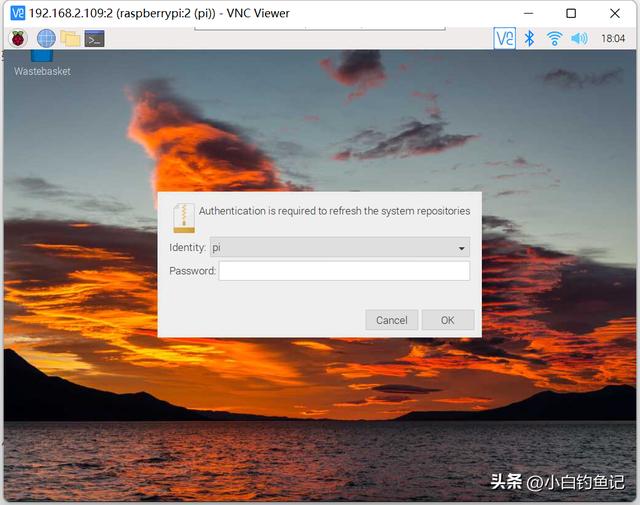Close the VNC Viewer window

click(x=615, y=13)
